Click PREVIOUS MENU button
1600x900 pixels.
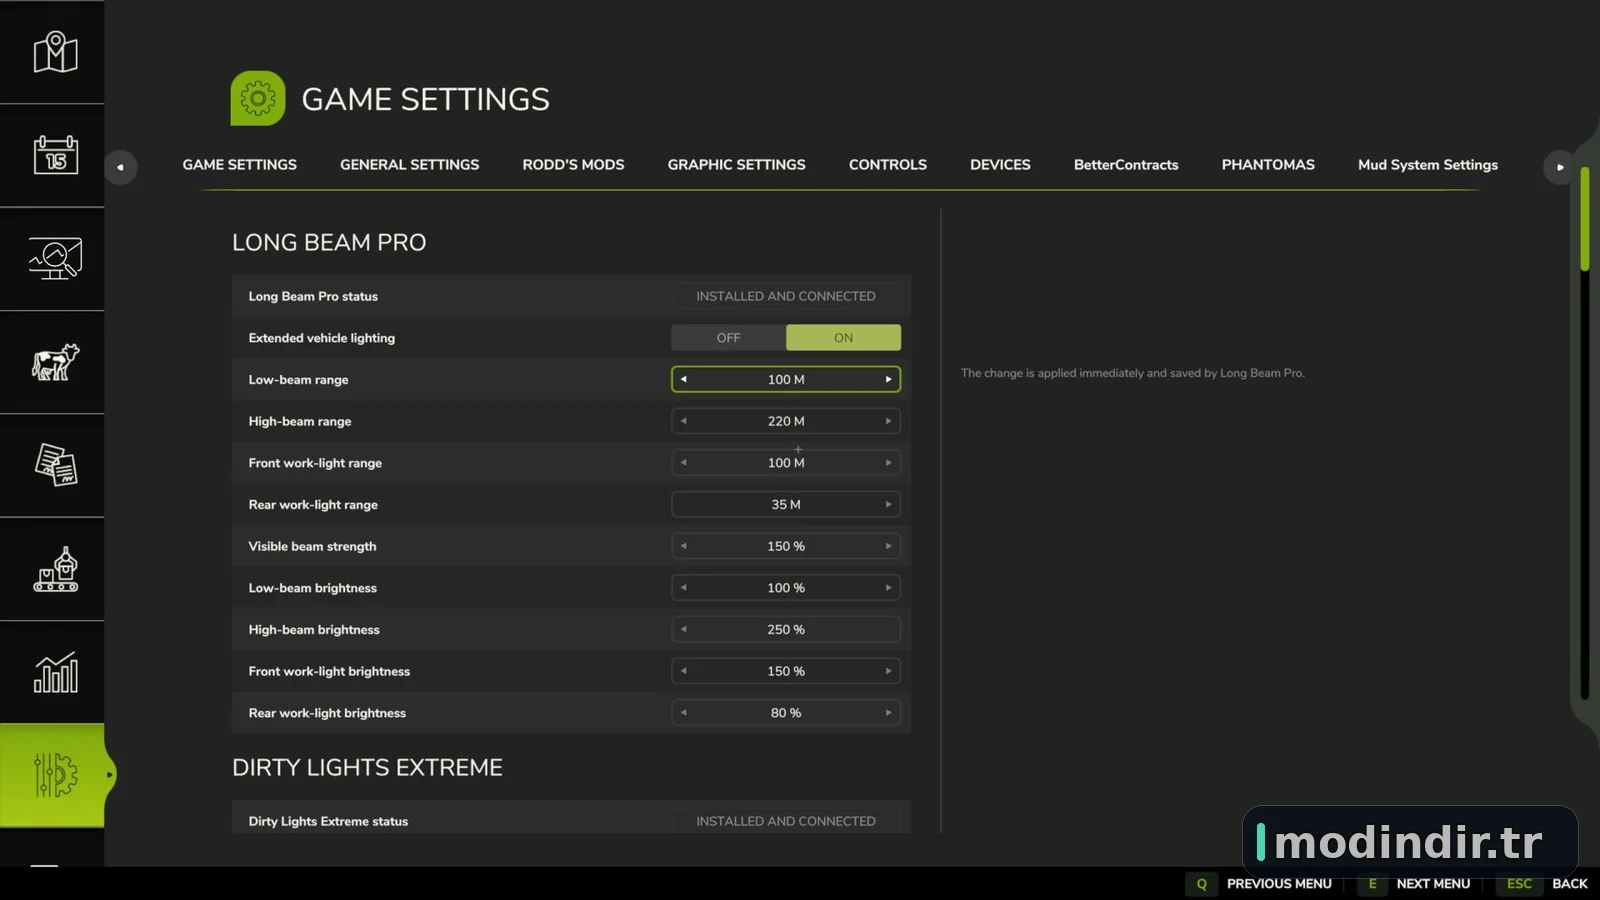[1279, 884]
